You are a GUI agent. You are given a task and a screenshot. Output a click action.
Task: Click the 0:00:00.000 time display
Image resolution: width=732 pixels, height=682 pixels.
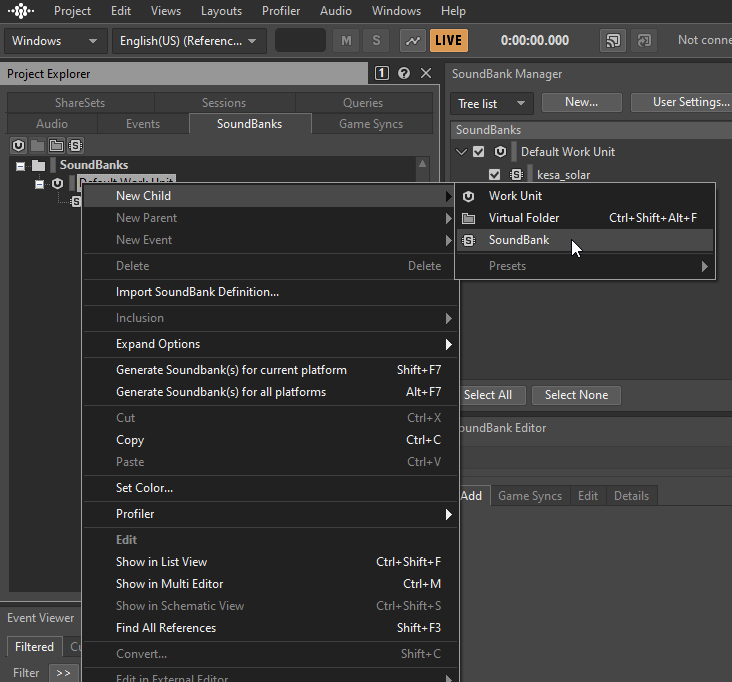pyautogui.click(x=534, y=41)
